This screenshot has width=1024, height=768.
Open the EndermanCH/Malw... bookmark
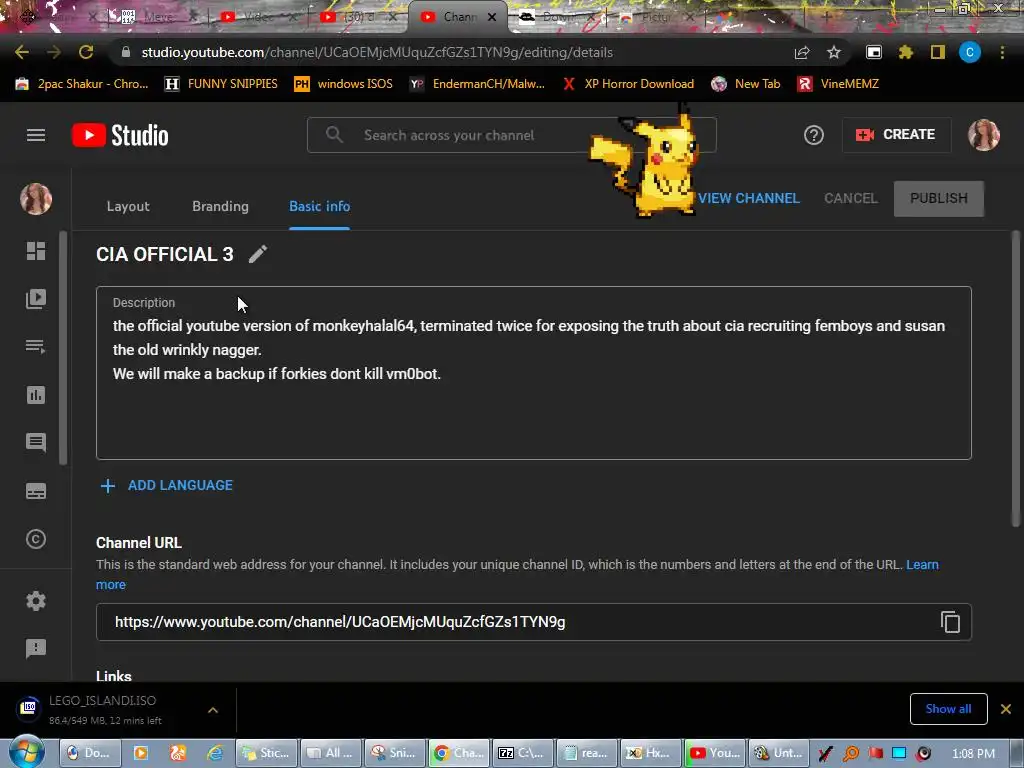point(477,84)
